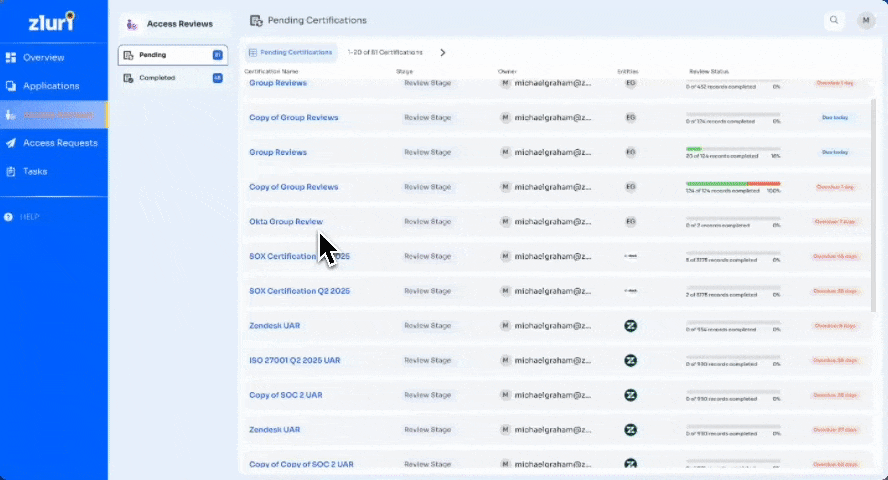This screenshot has height=480, width=888.
Task: Open search with the magnifier icon
Action: 834,20
